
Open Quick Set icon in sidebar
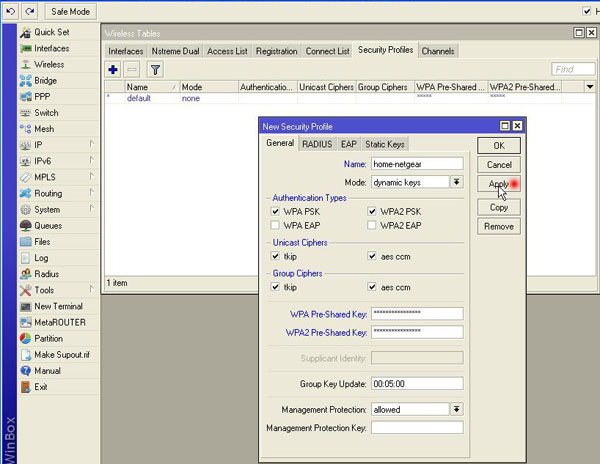[x=26, y=33]
